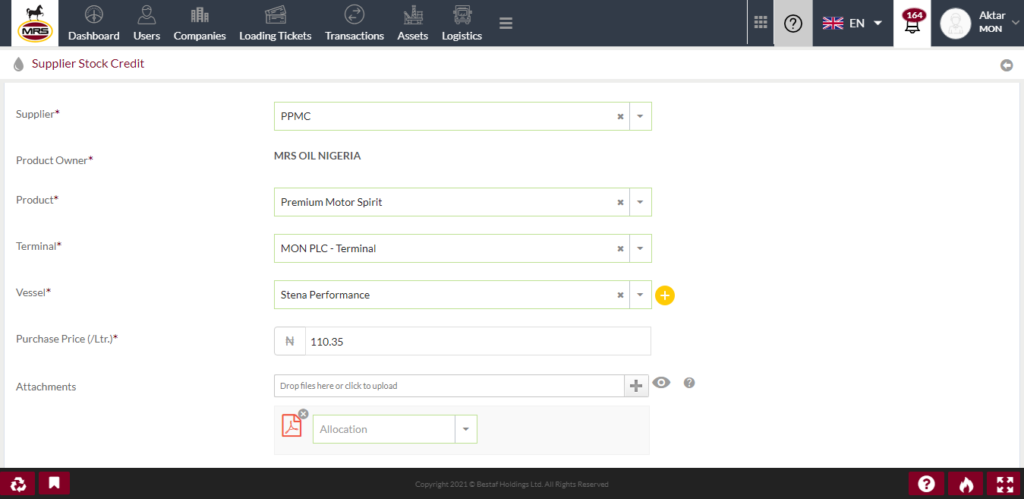
Task: Open the hamburger overflow menu
Action: pos(505,23)
